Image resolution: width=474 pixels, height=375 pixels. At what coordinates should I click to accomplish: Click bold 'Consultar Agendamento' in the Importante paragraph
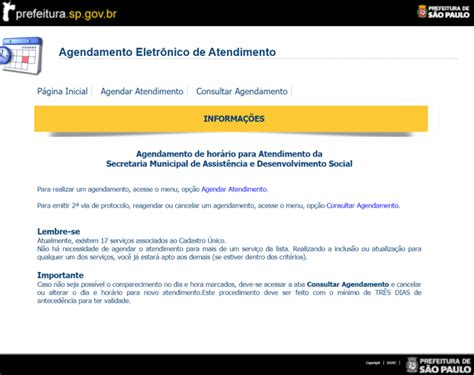(x=348, y=284)
